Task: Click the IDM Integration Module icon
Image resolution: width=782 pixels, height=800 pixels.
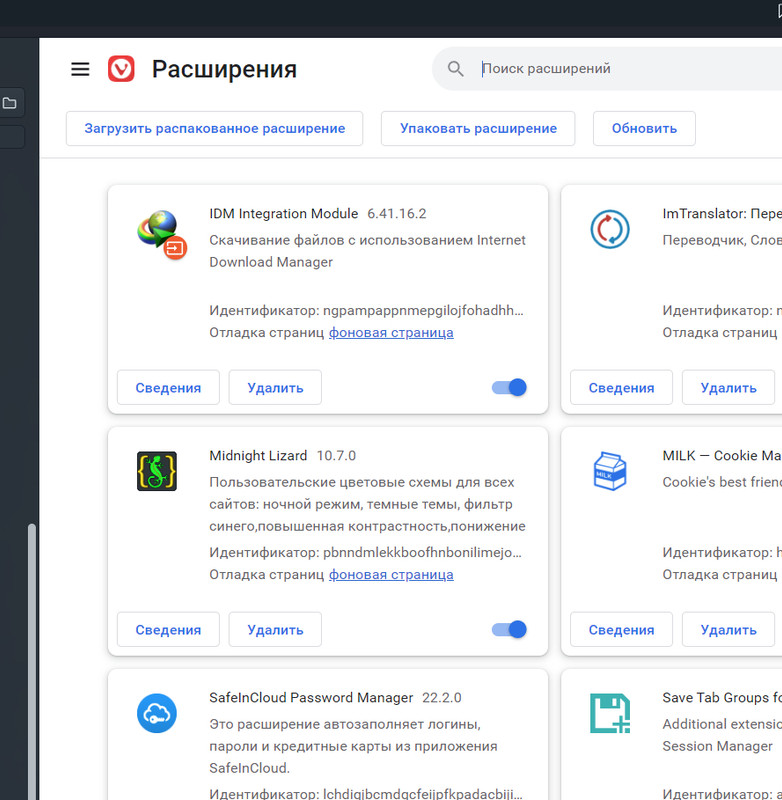Action: click(162, 234)
